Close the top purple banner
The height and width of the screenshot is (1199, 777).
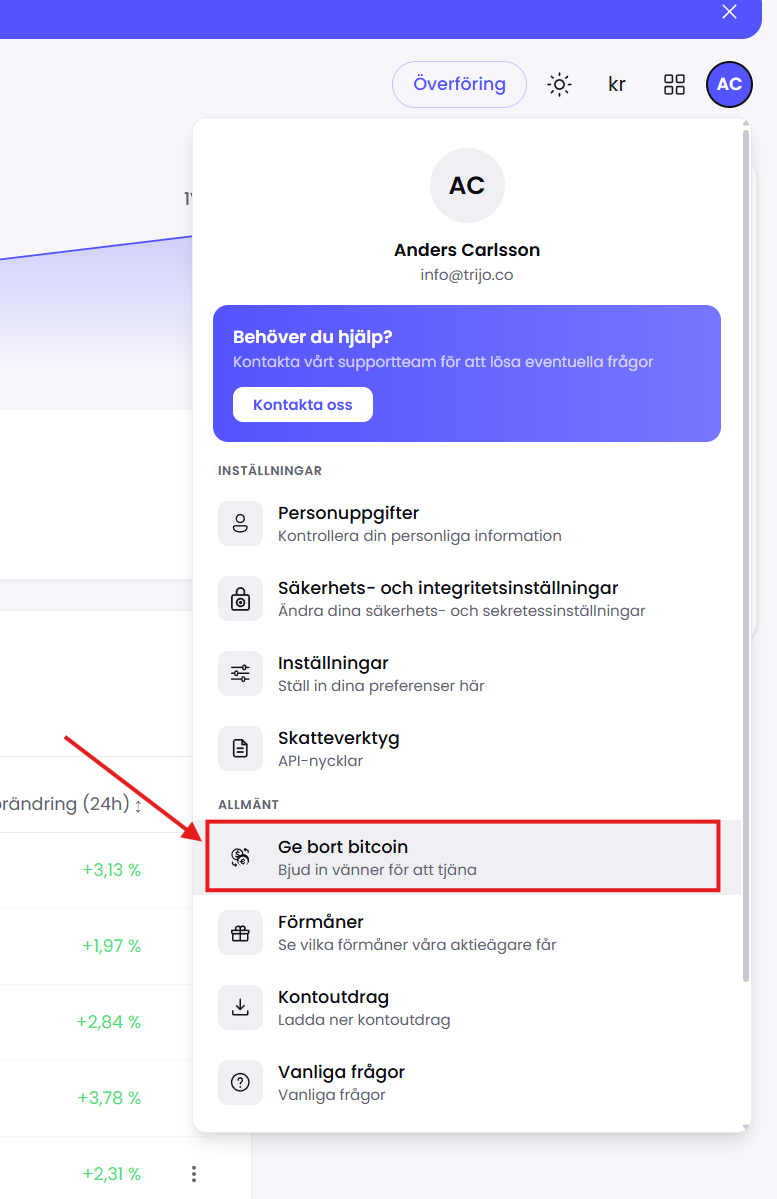(x=730, y=11)
